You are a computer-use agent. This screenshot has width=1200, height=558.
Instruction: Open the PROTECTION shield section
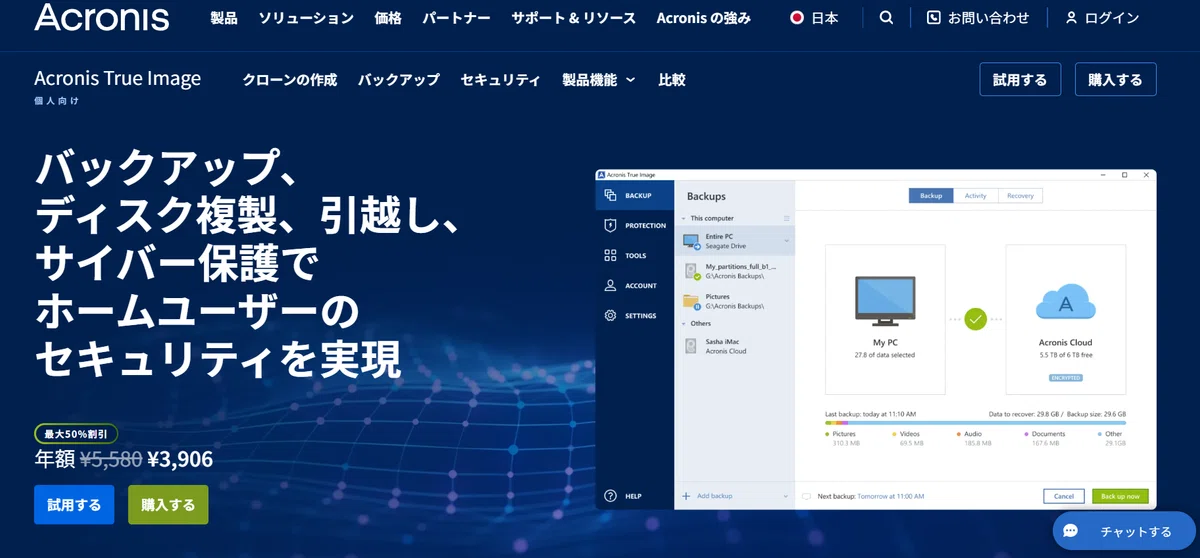[636, 225]
